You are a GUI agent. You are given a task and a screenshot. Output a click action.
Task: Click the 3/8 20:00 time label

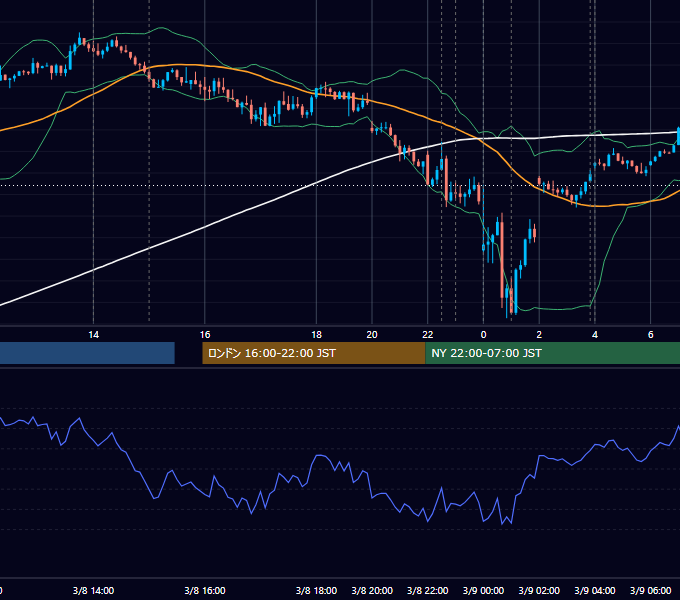[372, 590]
